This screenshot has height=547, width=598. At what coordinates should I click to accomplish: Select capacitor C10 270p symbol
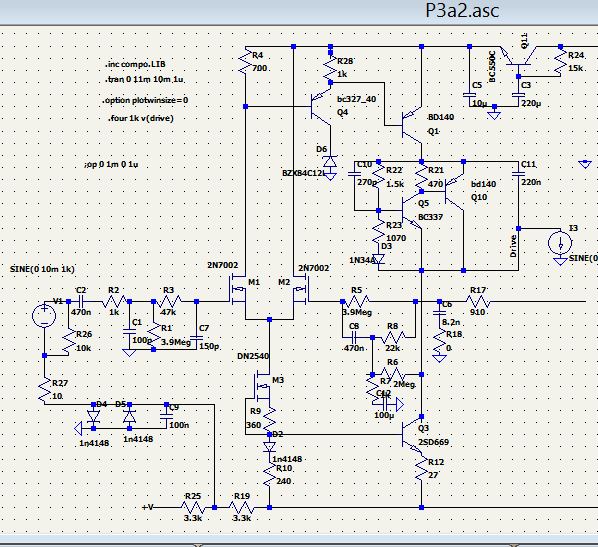[x=354, y=174]
